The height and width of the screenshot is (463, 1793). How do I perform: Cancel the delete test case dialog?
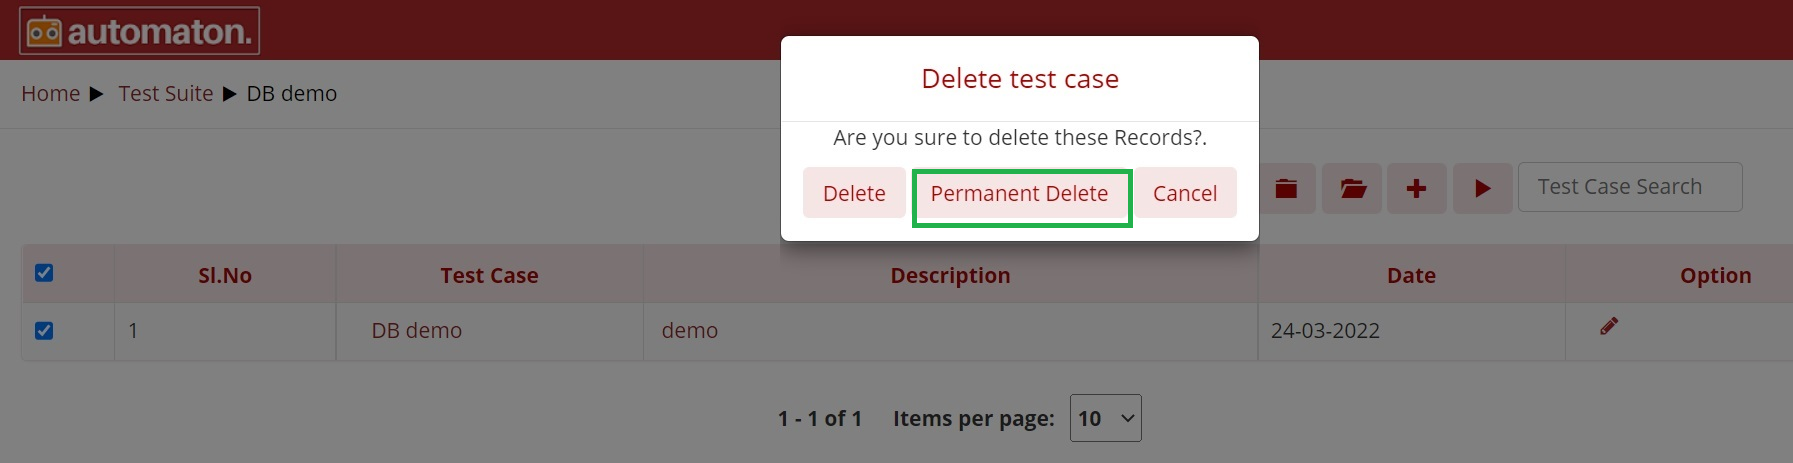[1185, 193]
